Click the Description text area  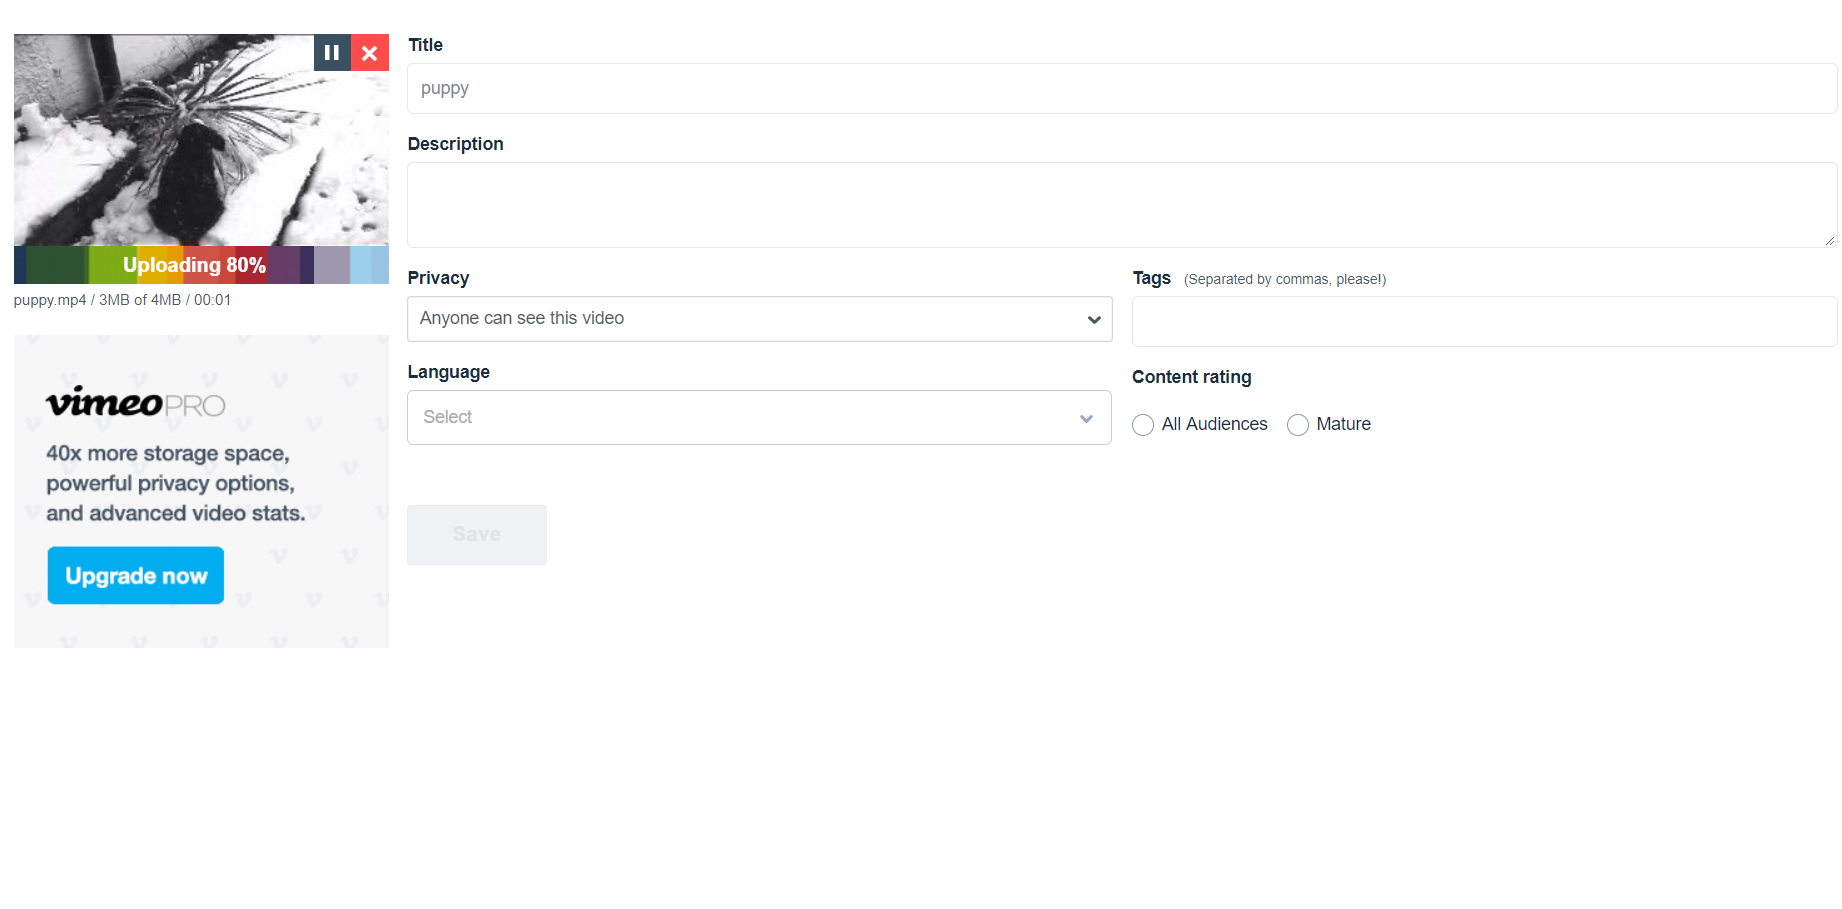click(1122, 205)
